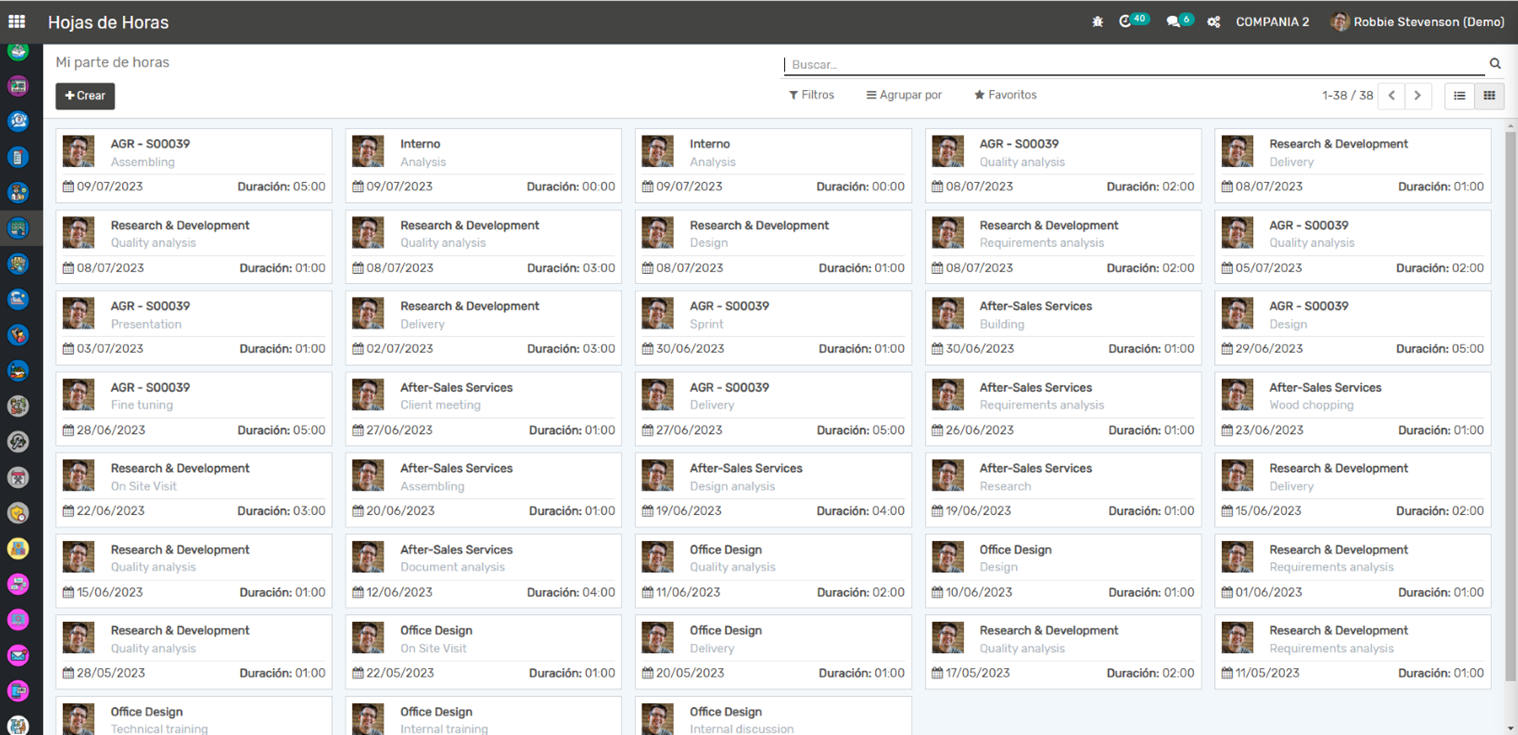Open the Filtros dropdown

click(811, 95)
